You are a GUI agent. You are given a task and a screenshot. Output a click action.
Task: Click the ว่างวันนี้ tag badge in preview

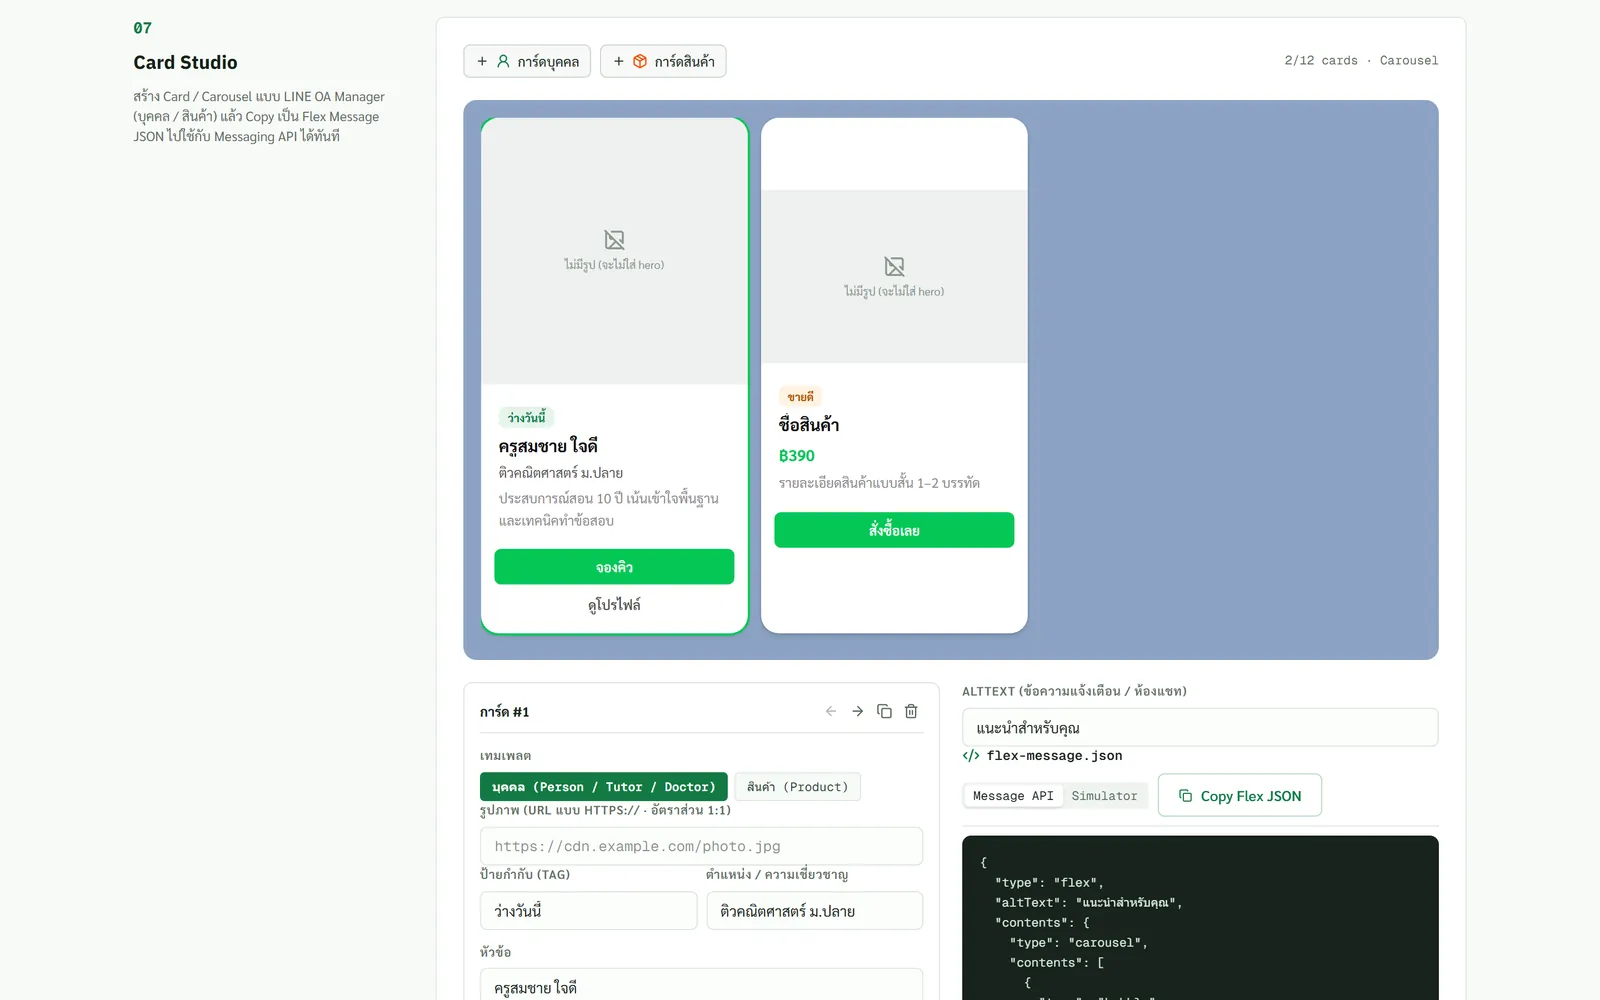tap(526, 418)
